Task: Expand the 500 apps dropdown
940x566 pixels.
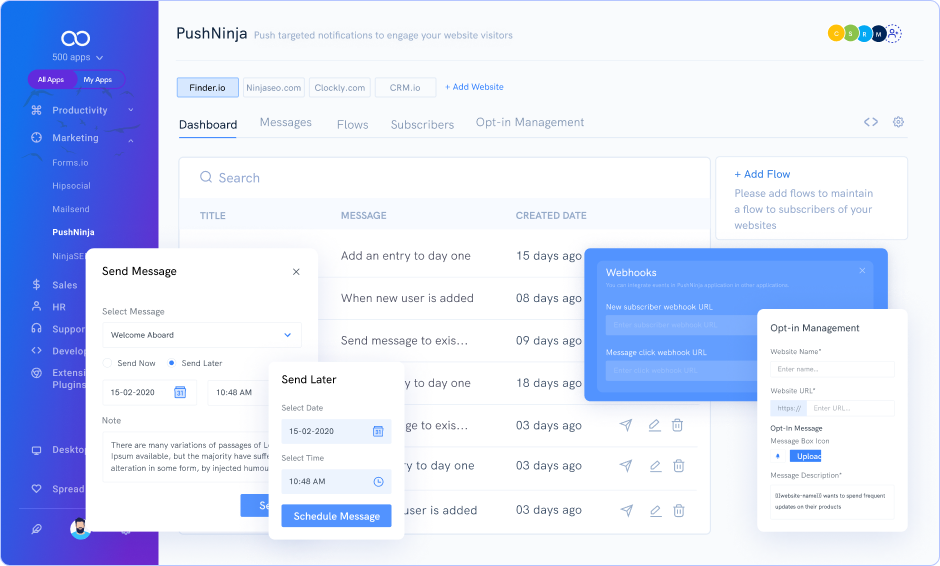Action: tap(76, 58)
